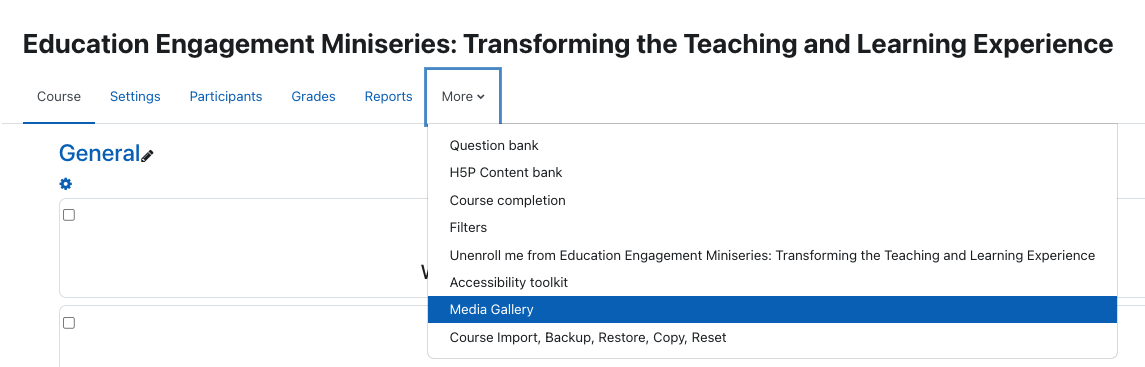Screen dimensions: 1145x367
Task: Select Question bank from the menu
Action: (x=773, y=145)
